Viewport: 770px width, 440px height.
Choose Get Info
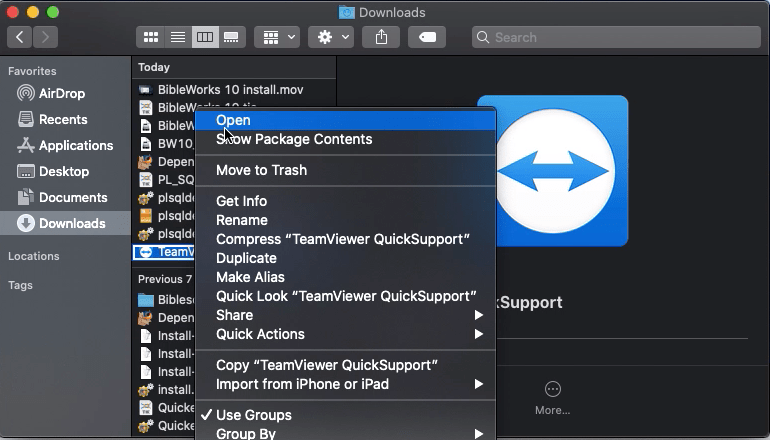click(x=346, y=201)
